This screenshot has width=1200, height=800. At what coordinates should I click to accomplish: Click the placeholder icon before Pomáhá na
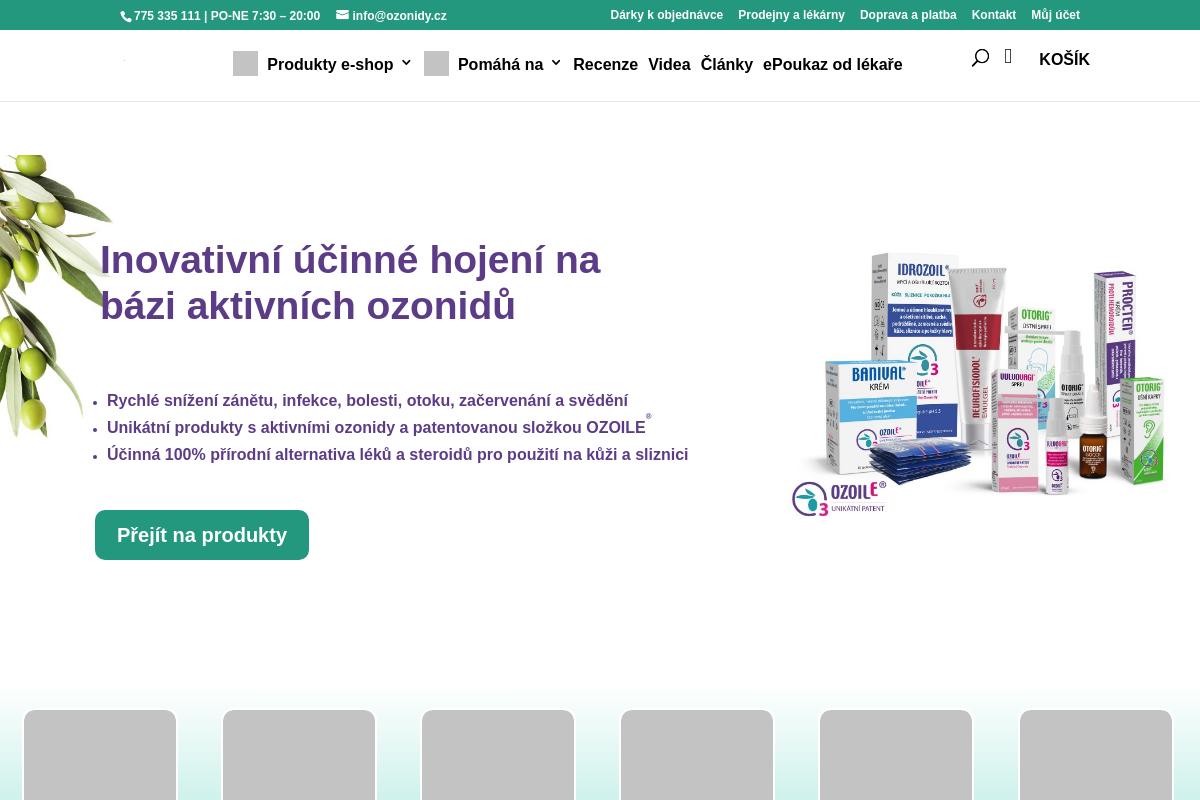436,64
